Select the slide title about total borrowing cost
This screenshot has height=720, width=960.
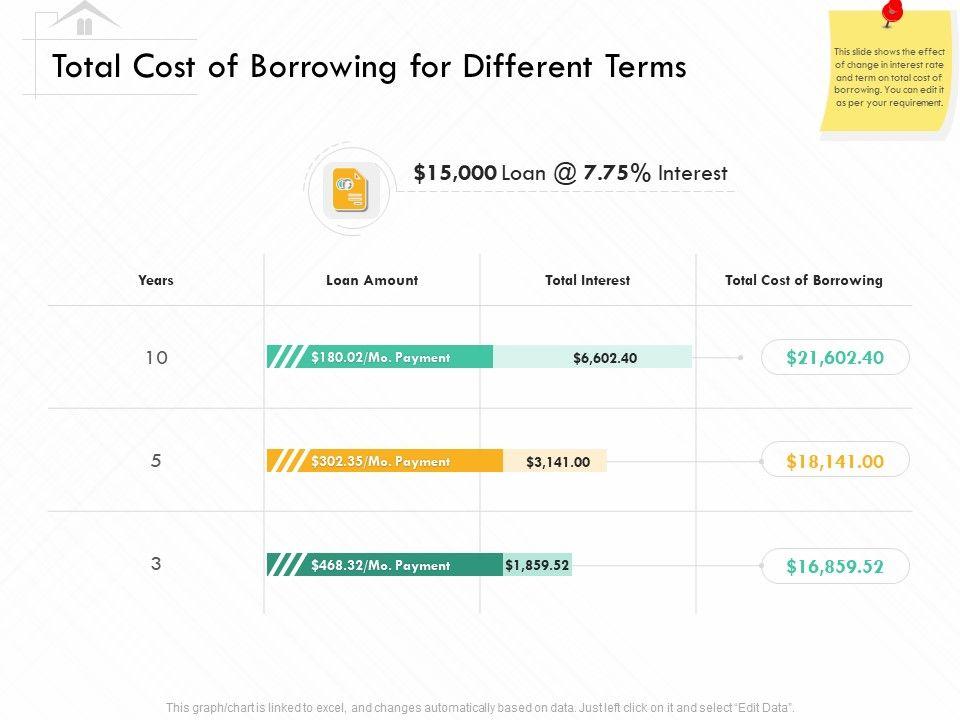coord(369,67)
